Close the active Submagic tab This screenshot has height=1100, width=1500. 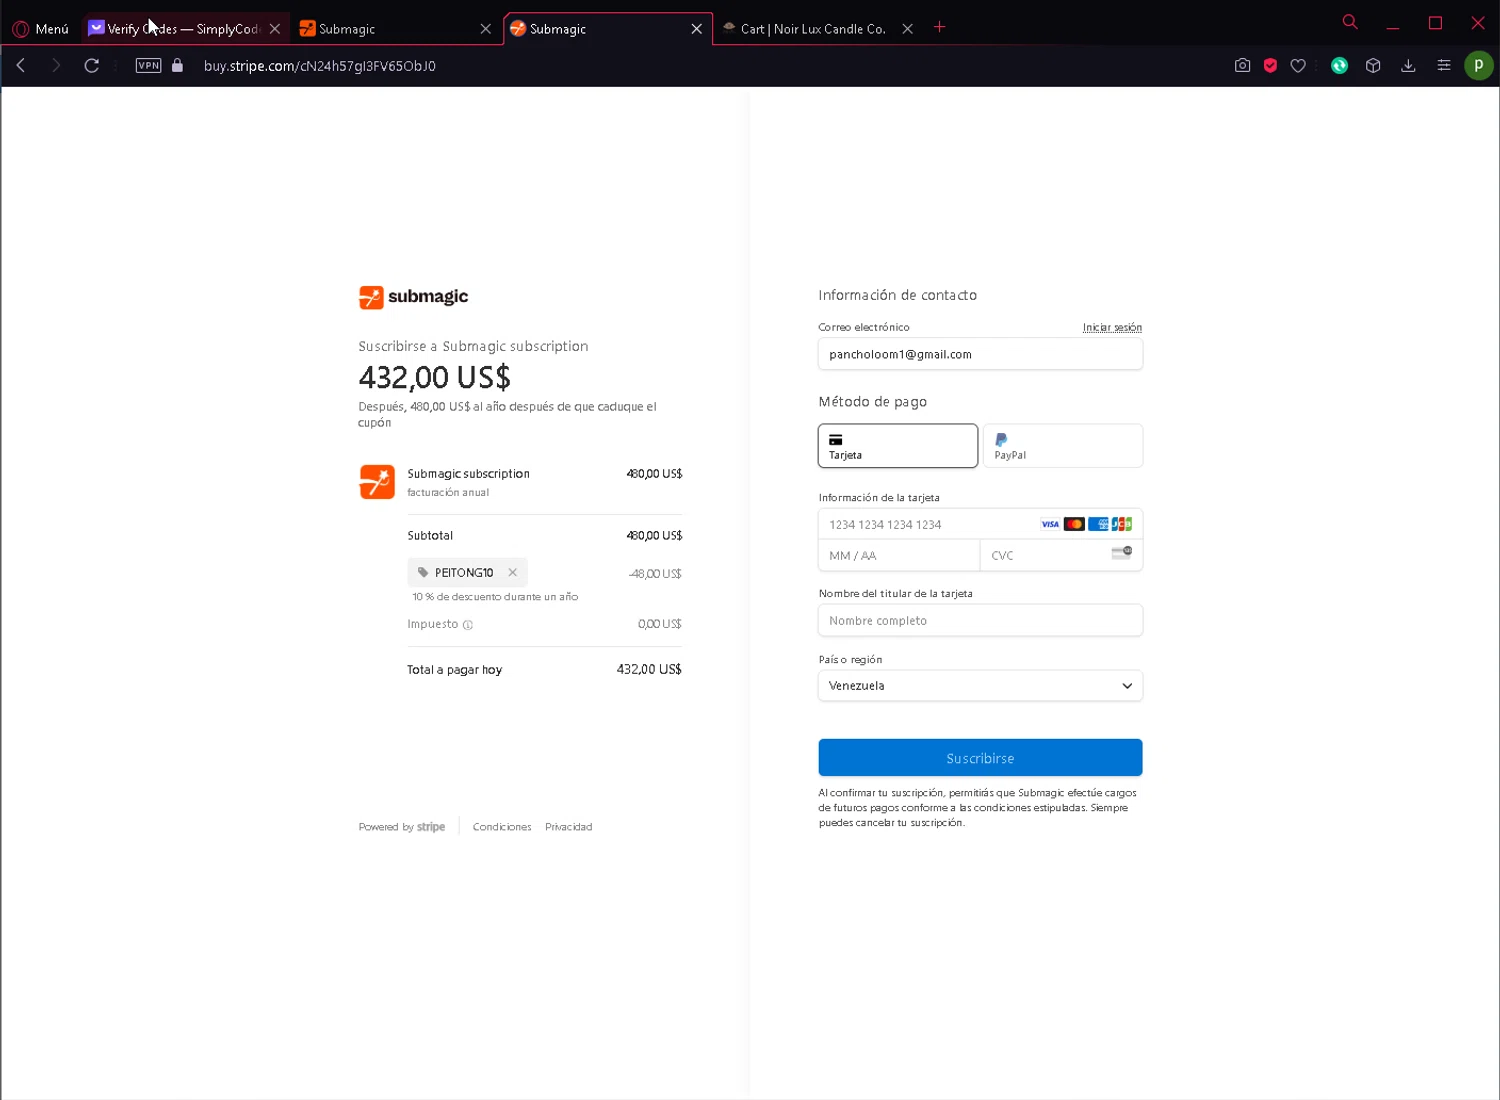[x=697, y=29]
